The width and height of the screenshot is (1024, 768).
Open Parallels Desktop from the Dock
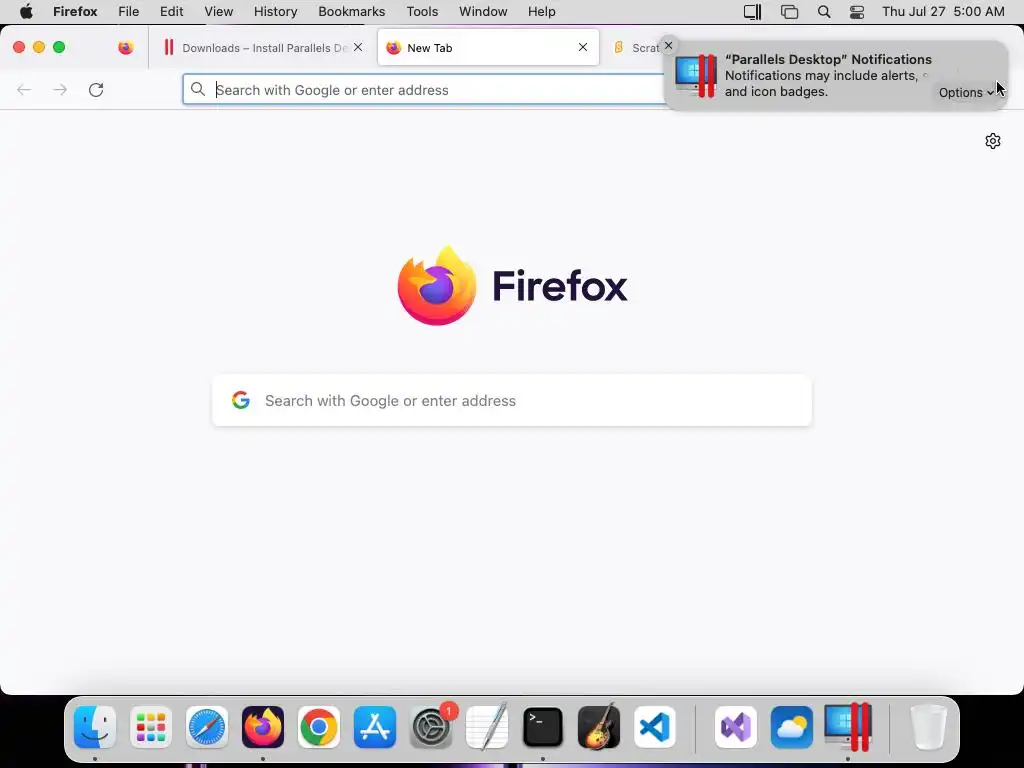pos(848,727)
